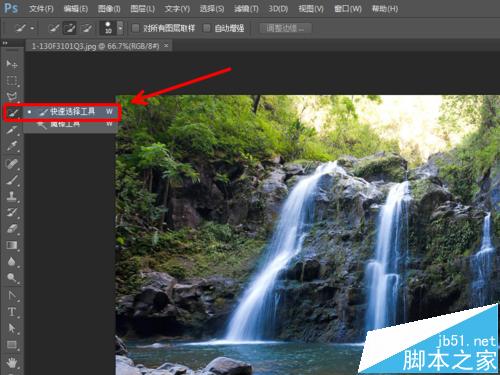Select the Move tool
This screenshot has height=375, width=500.
point(12,64)
